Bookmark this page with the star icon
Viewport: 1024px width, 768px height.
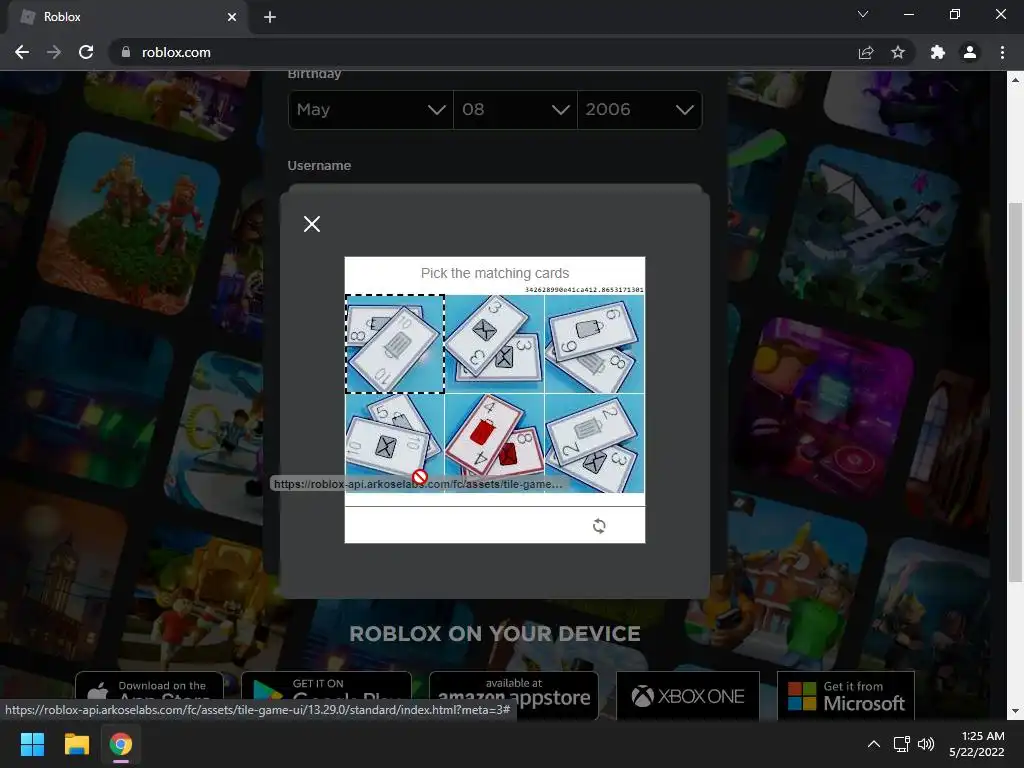pos(898,52)
